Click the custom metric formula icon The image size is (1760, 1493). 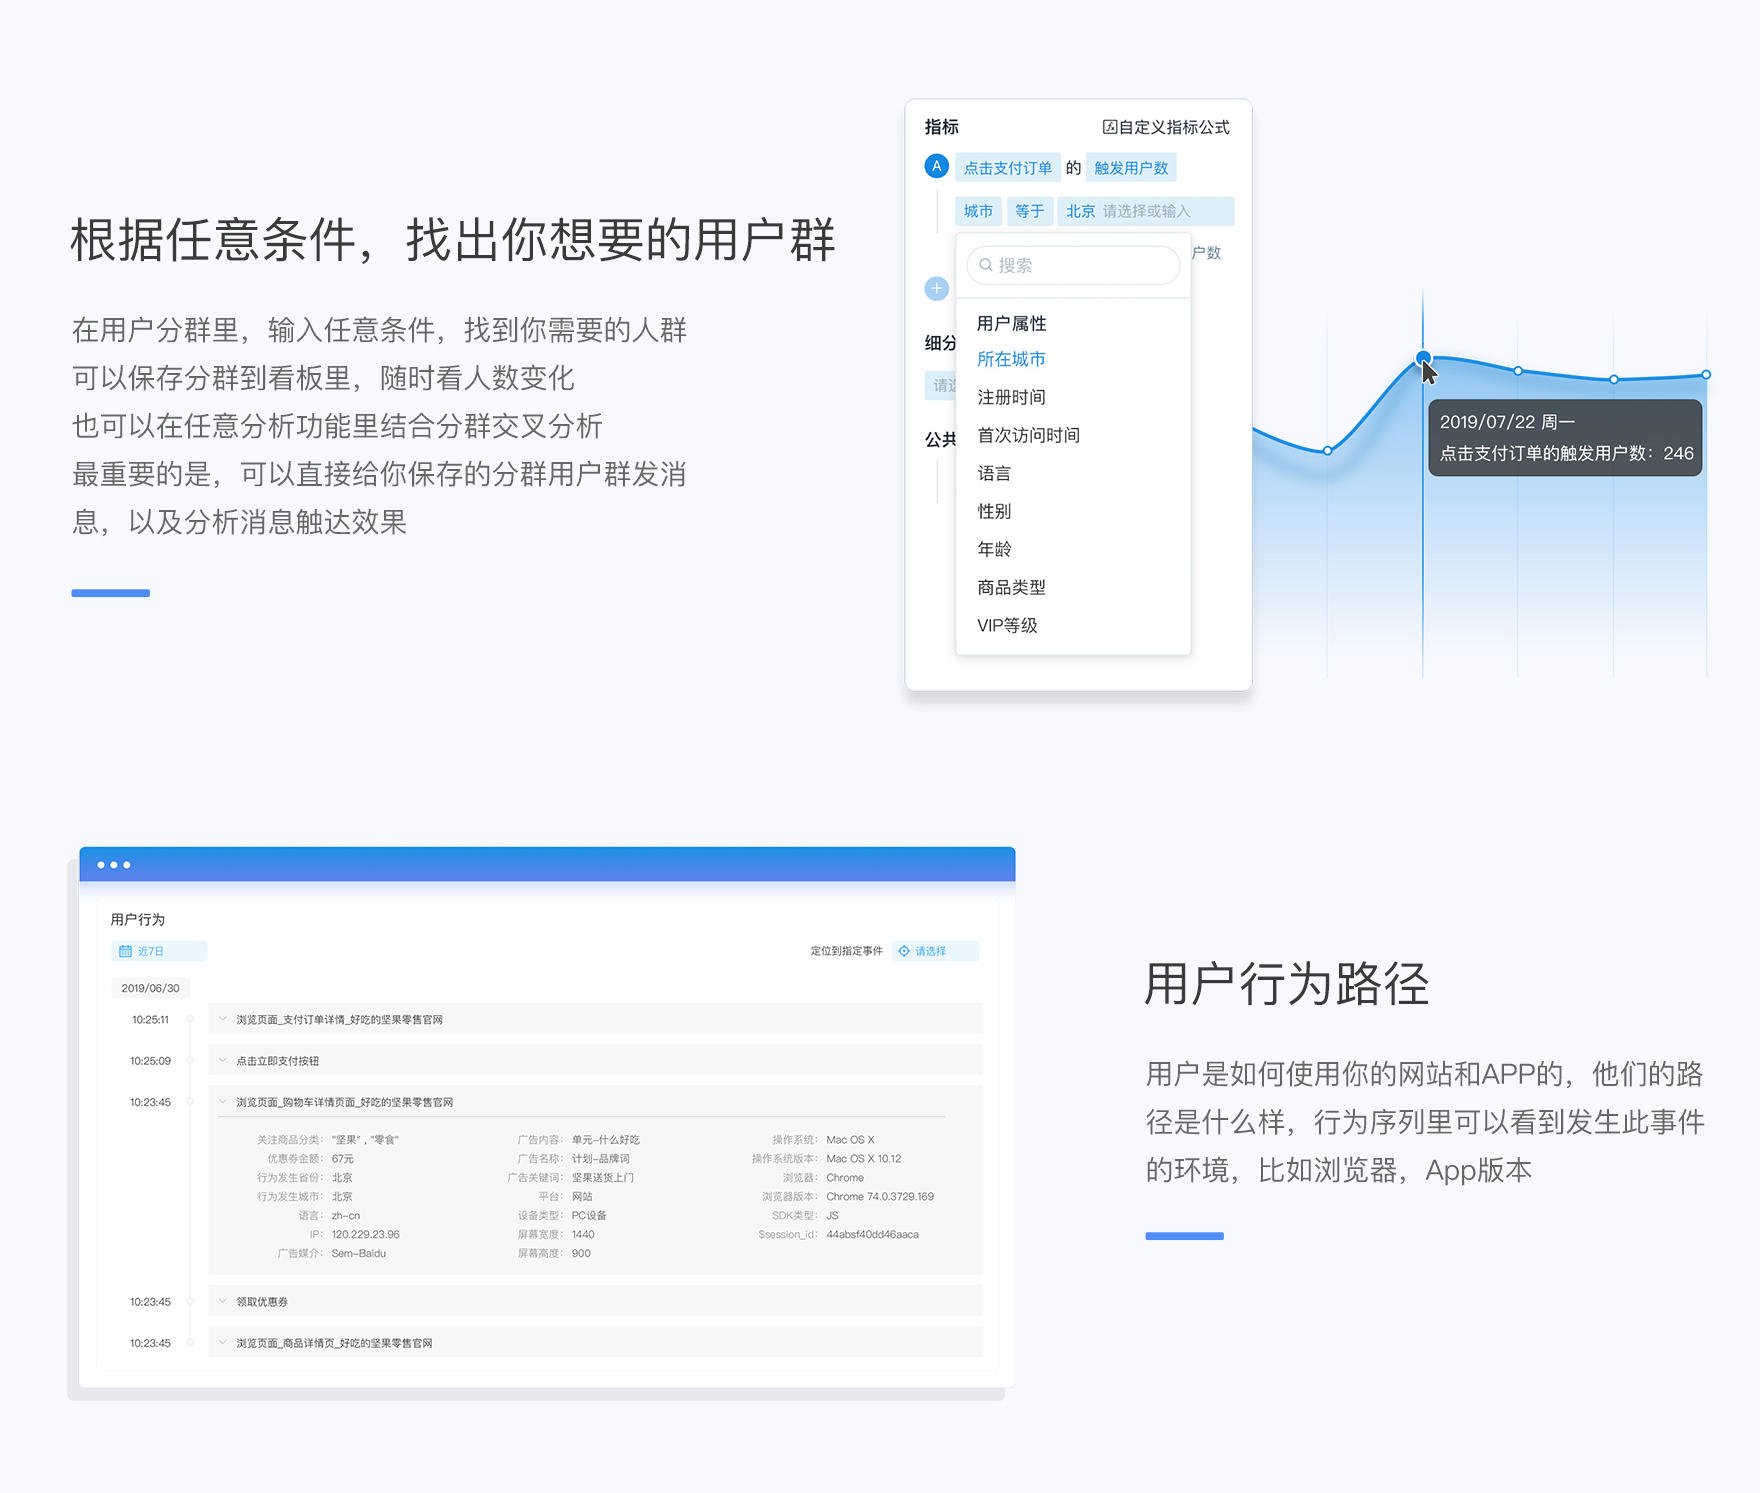click(x=1109, y=127)
